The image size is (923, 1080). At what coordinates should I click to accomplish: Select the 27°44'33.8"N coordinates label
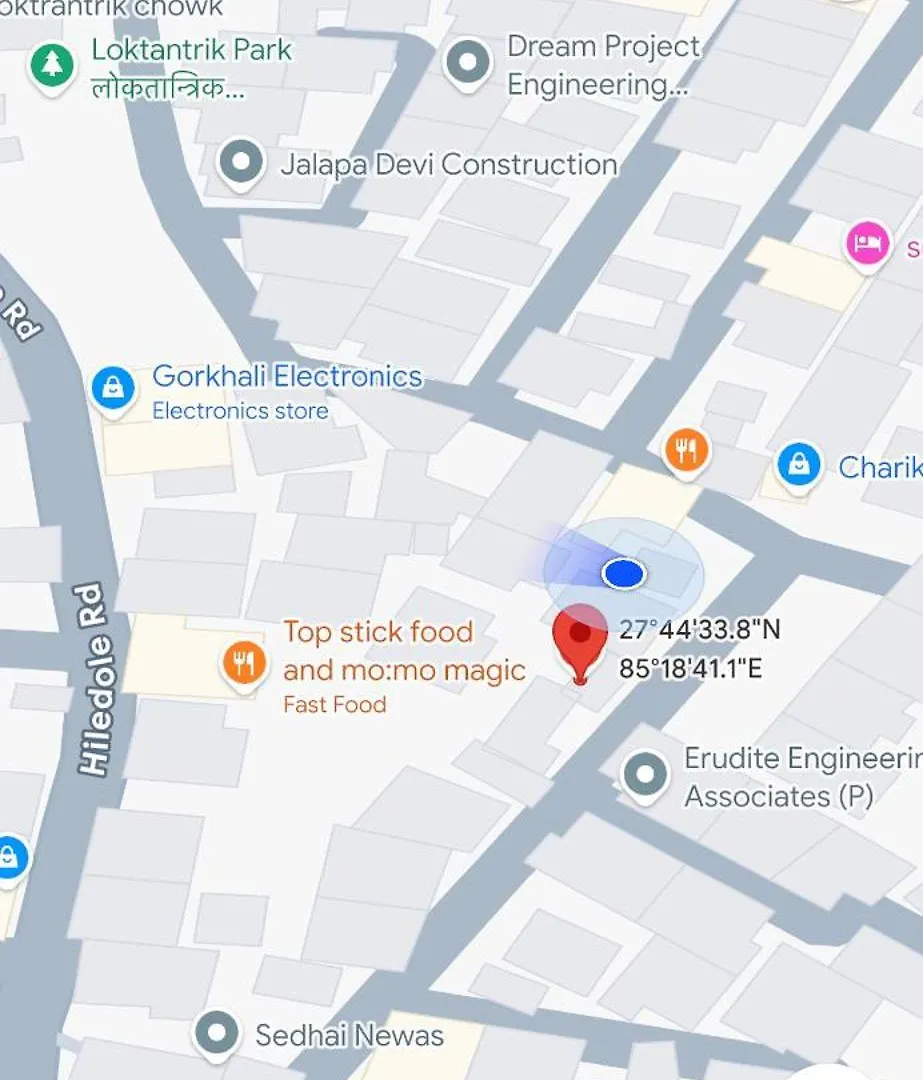tap(700, 630)
